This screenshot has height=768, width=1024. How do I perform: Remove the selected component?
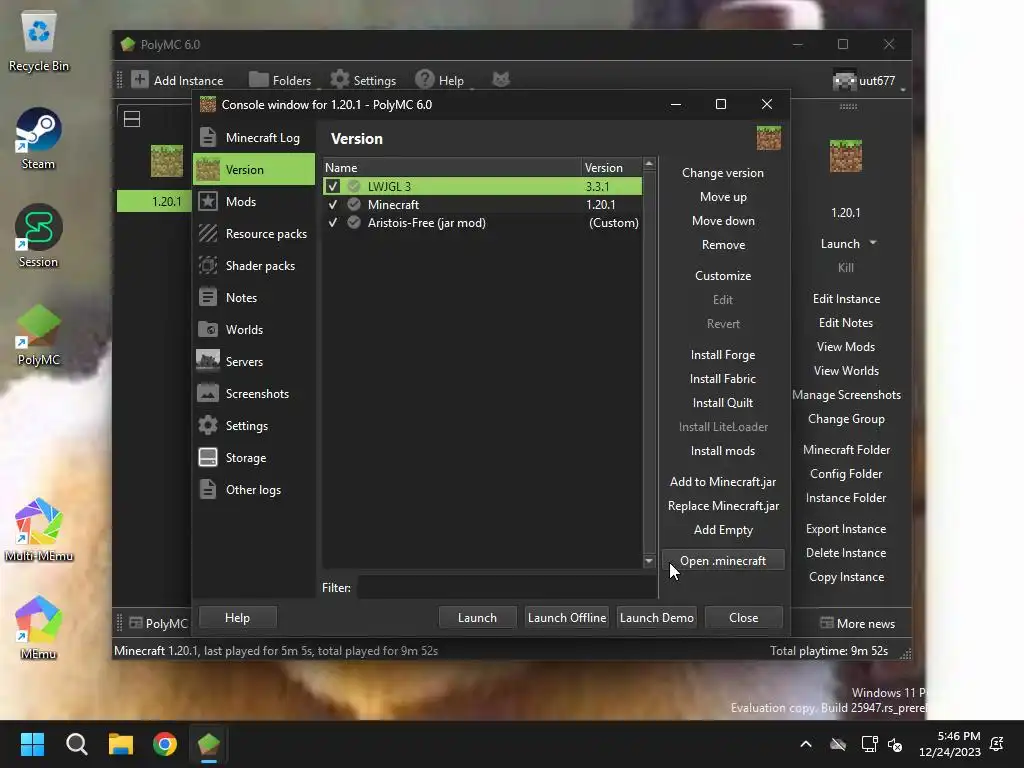pos(723,245)
